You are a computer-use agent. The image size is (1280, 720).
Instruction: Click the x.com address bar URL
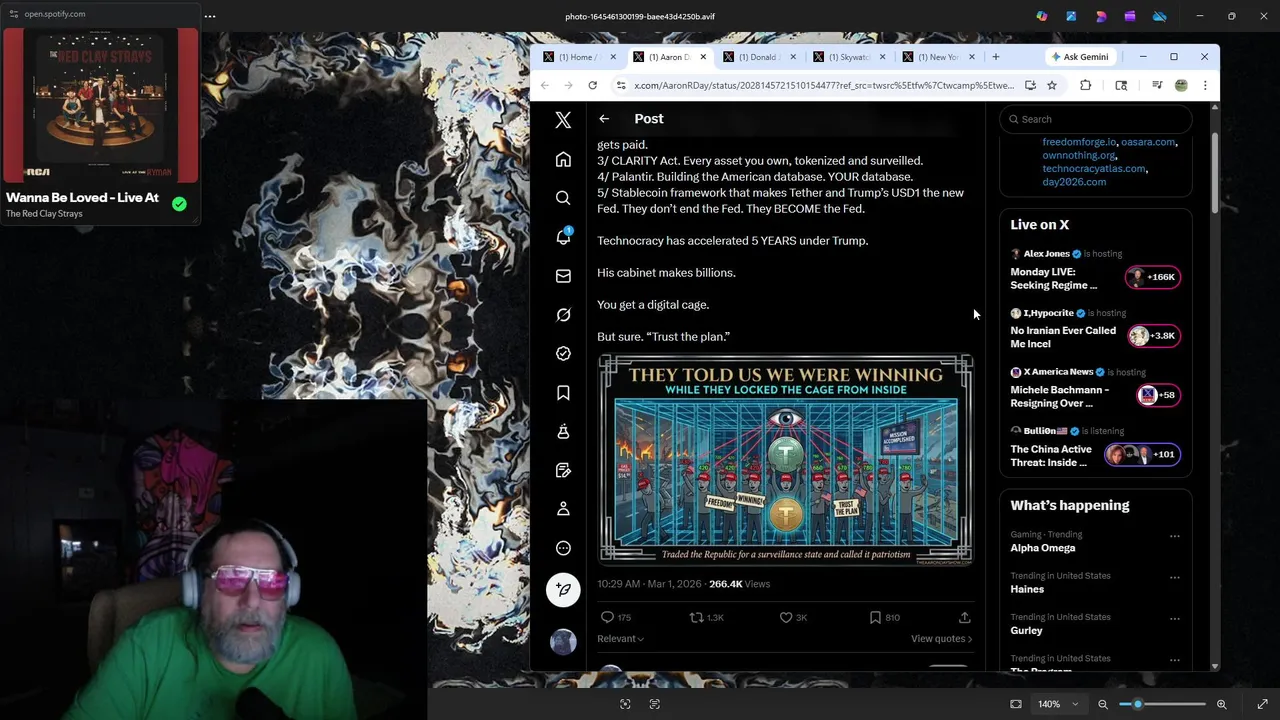pyautogui.click(x=823, y=86)
